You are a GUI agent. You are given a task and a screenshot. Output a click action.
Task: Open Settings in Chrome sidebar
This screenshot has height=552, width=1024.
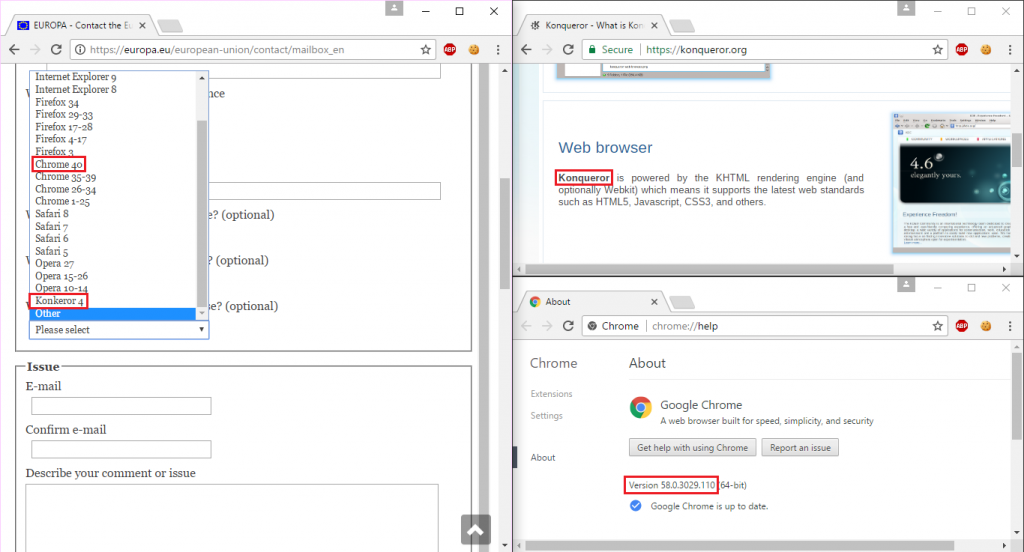(x=546, y=416)
